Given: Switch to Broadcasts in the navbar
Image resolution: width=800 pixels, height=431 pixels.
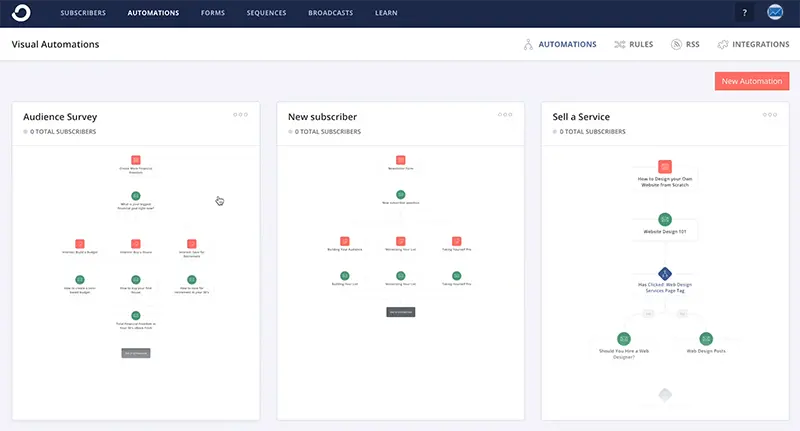Looking at the screenshot, I should [330, 13].
